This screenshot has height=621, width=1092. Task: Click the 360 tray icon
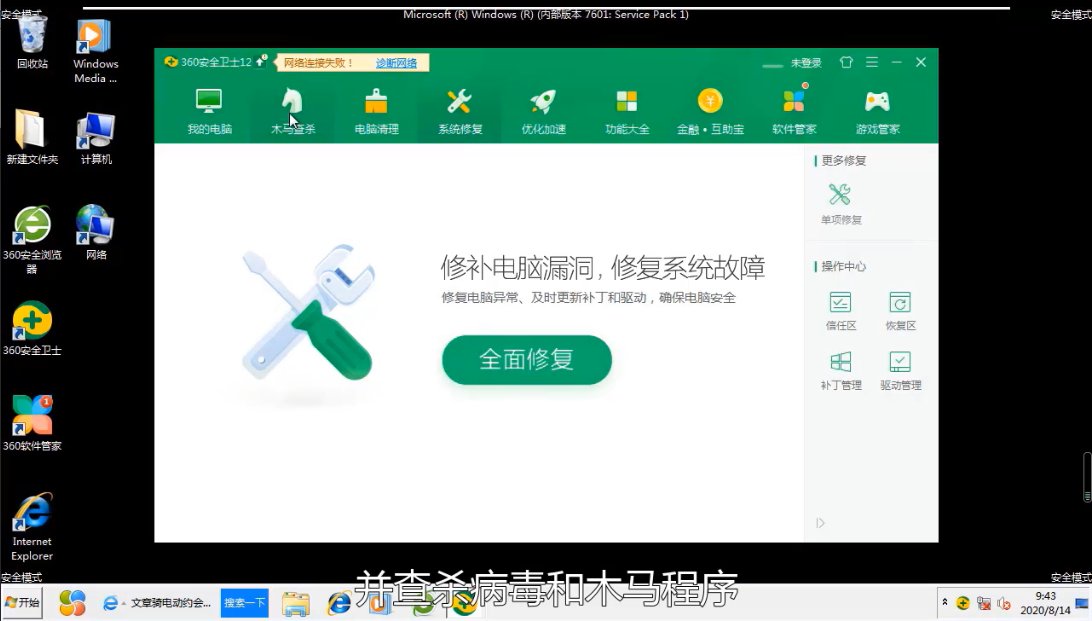pos(963,604)
